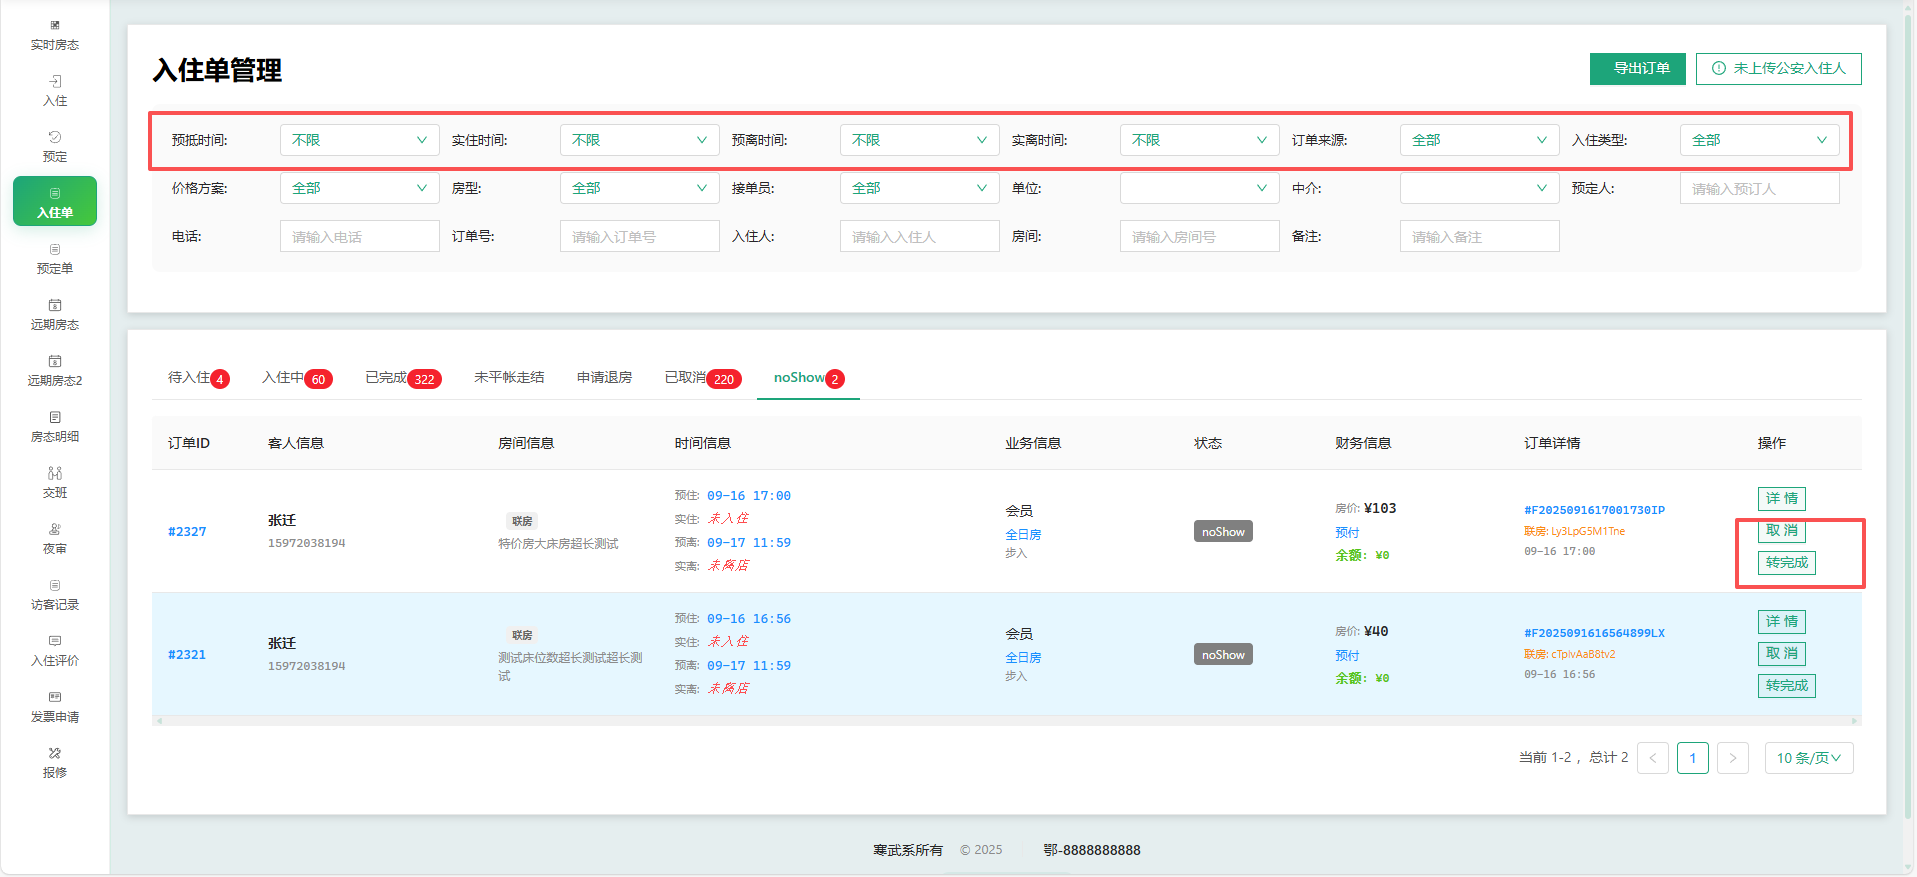The width and height of the screenshot is (1917, 877).
Task: Click 未上传公安入住人 button
Action: click(1778, 69)
